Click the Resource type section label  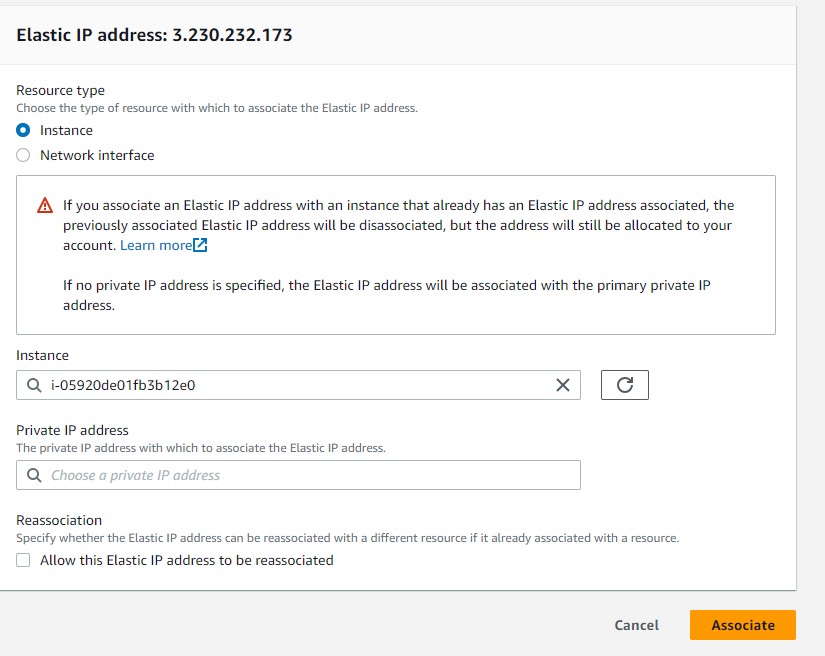click(60, 90)
